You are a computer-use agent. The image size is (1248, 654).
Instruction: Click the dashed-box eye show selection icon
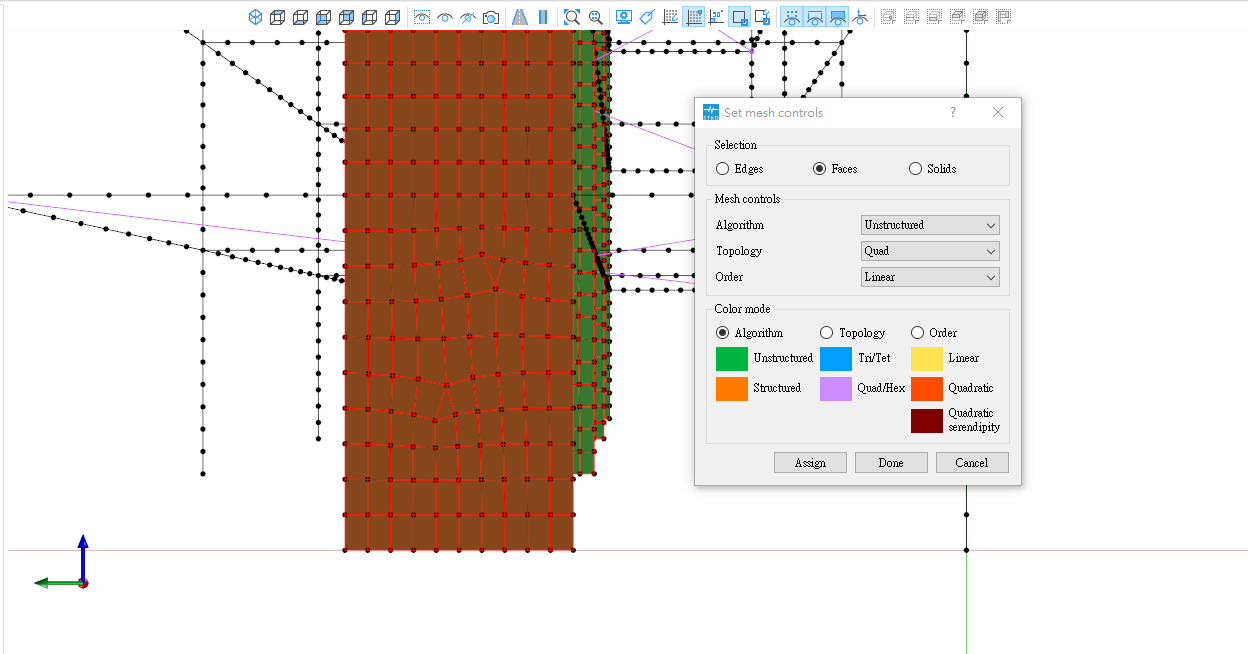tap(422, 17)
